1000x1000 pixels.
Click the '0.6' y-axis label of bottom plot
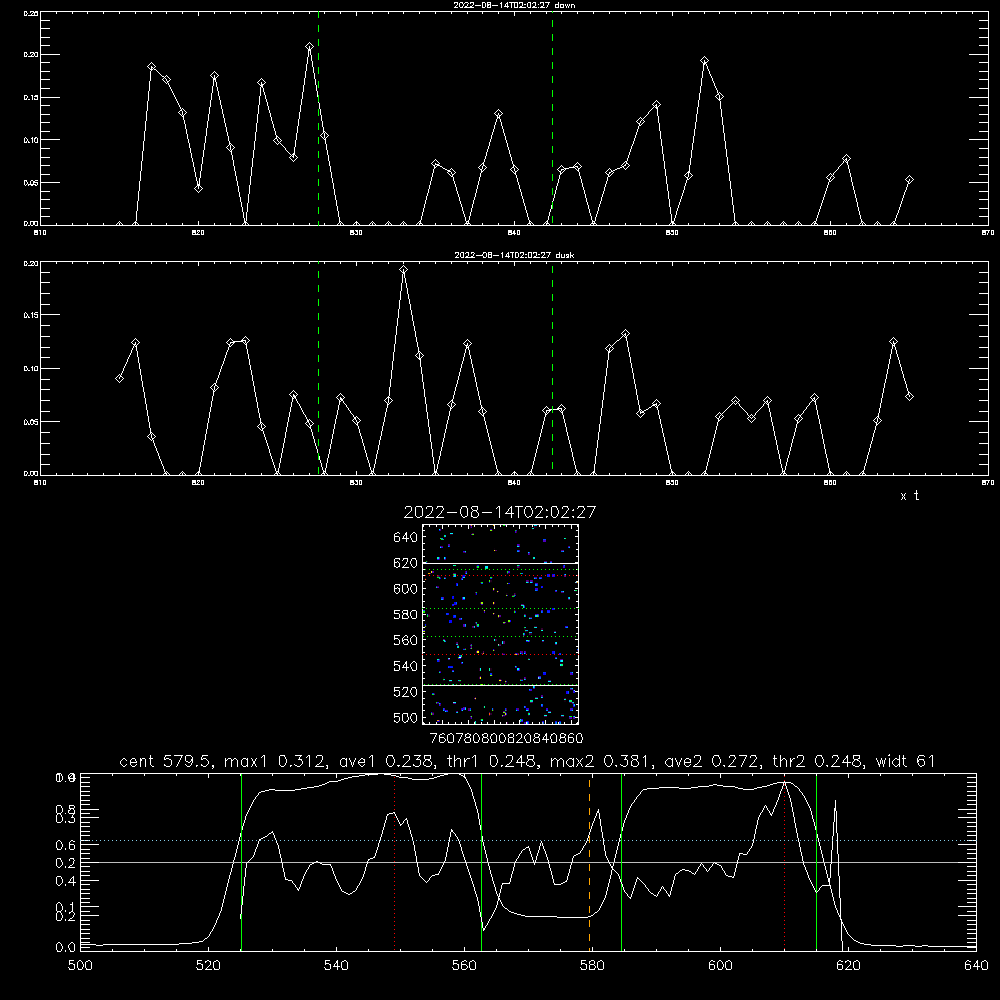click(67, 846)
